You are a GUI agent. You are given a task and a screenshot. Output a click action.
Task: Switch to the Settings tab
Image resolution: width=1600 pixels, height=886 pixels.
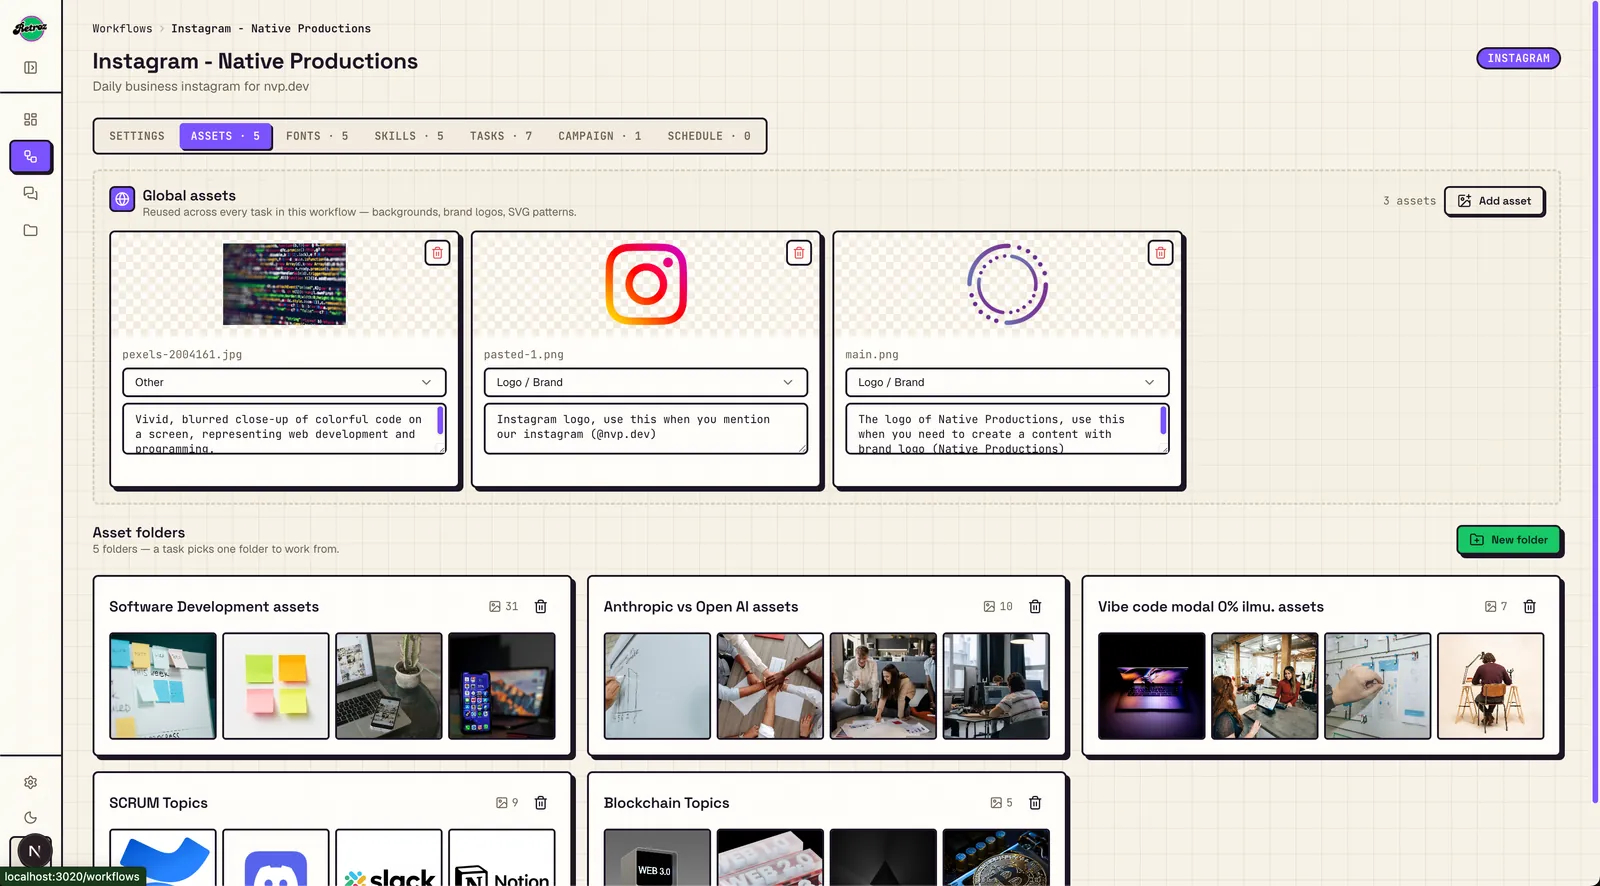(137, 136)
